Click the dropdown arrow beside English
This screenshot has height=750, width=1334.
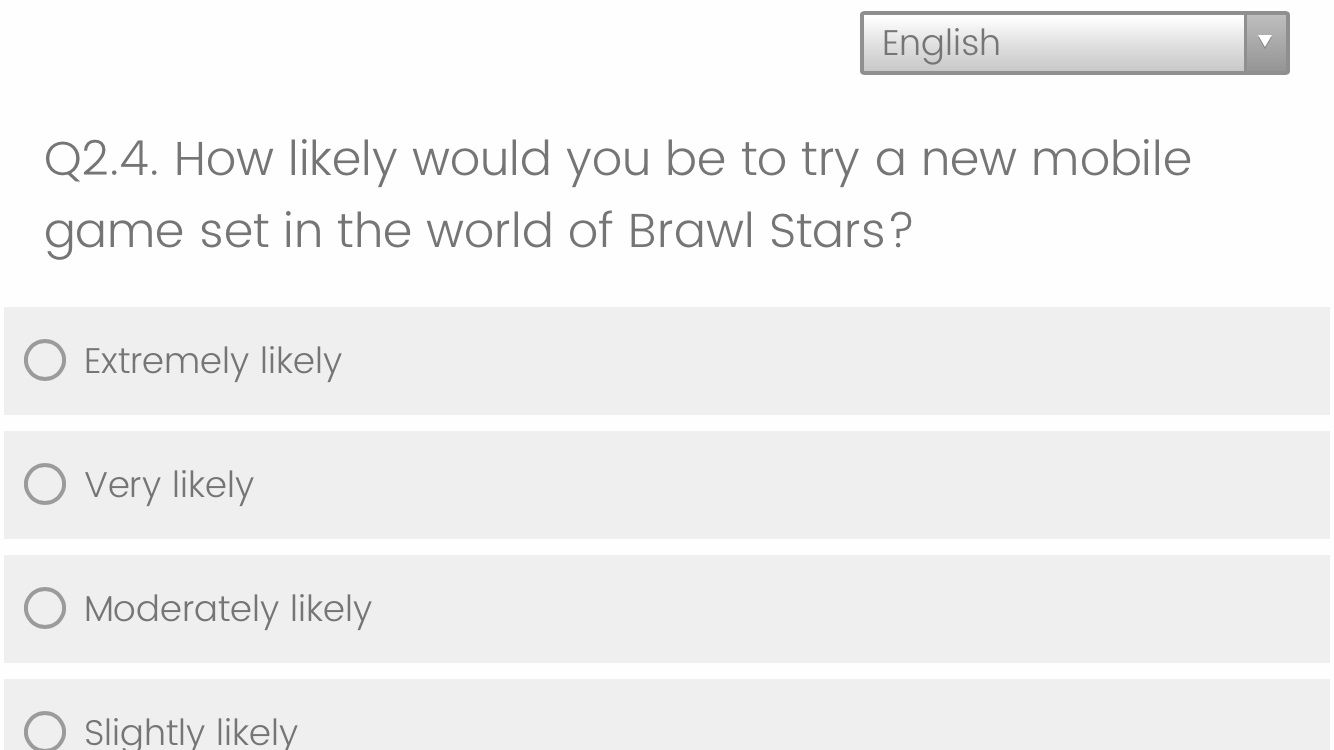(x=1265, y=42)
